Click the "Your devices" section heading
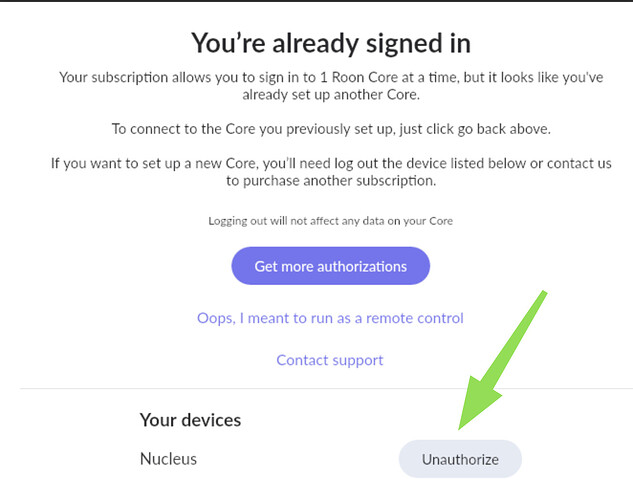The image size is (633, 500). [x=190, y=419]
